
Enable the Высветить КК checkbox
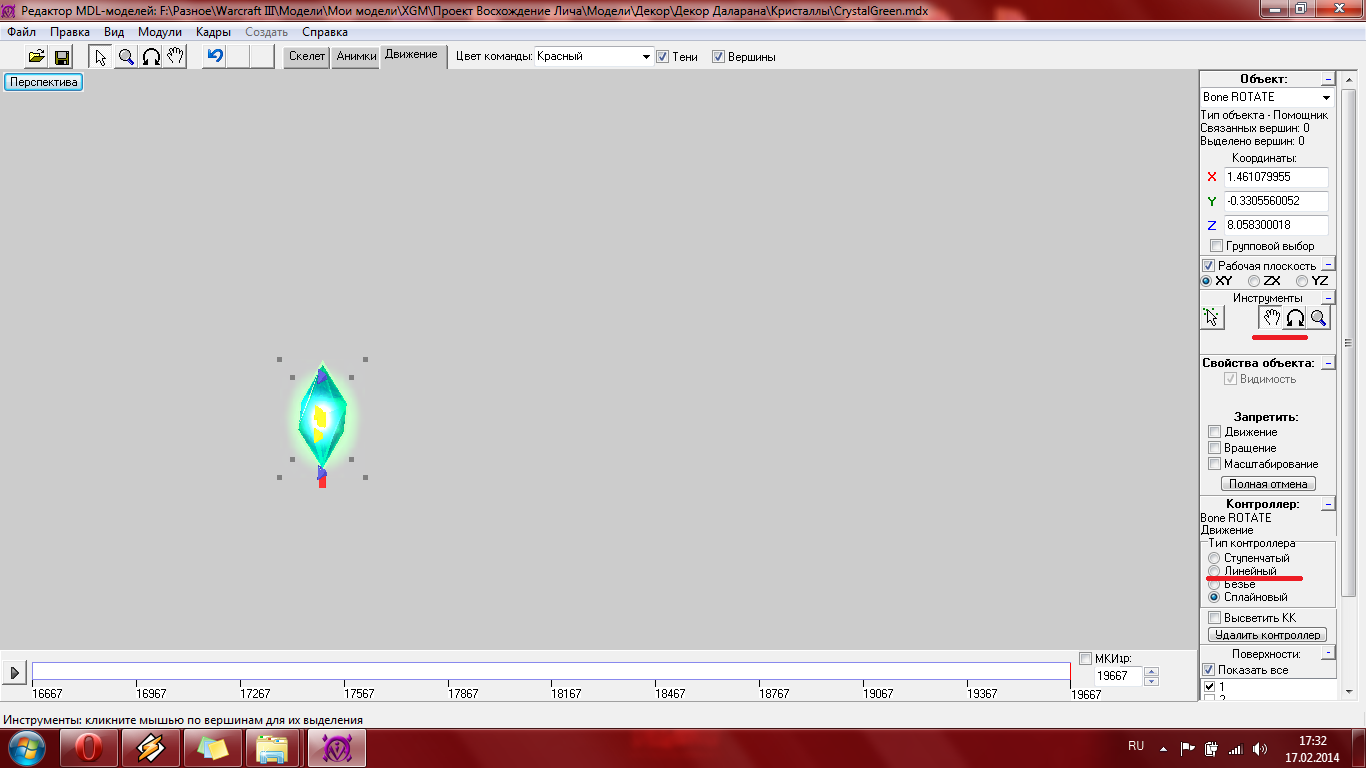[x=1215, y=618]
